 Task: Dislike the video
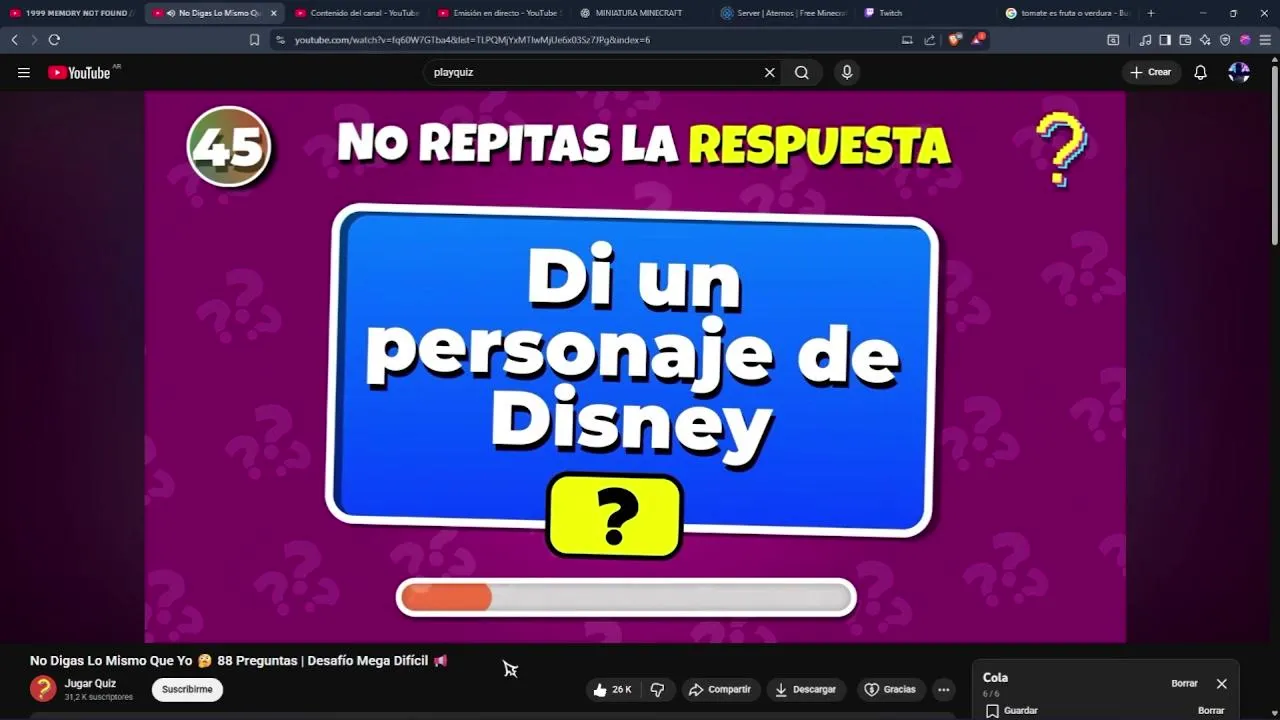pyautogui.click(x=657, y=689)
